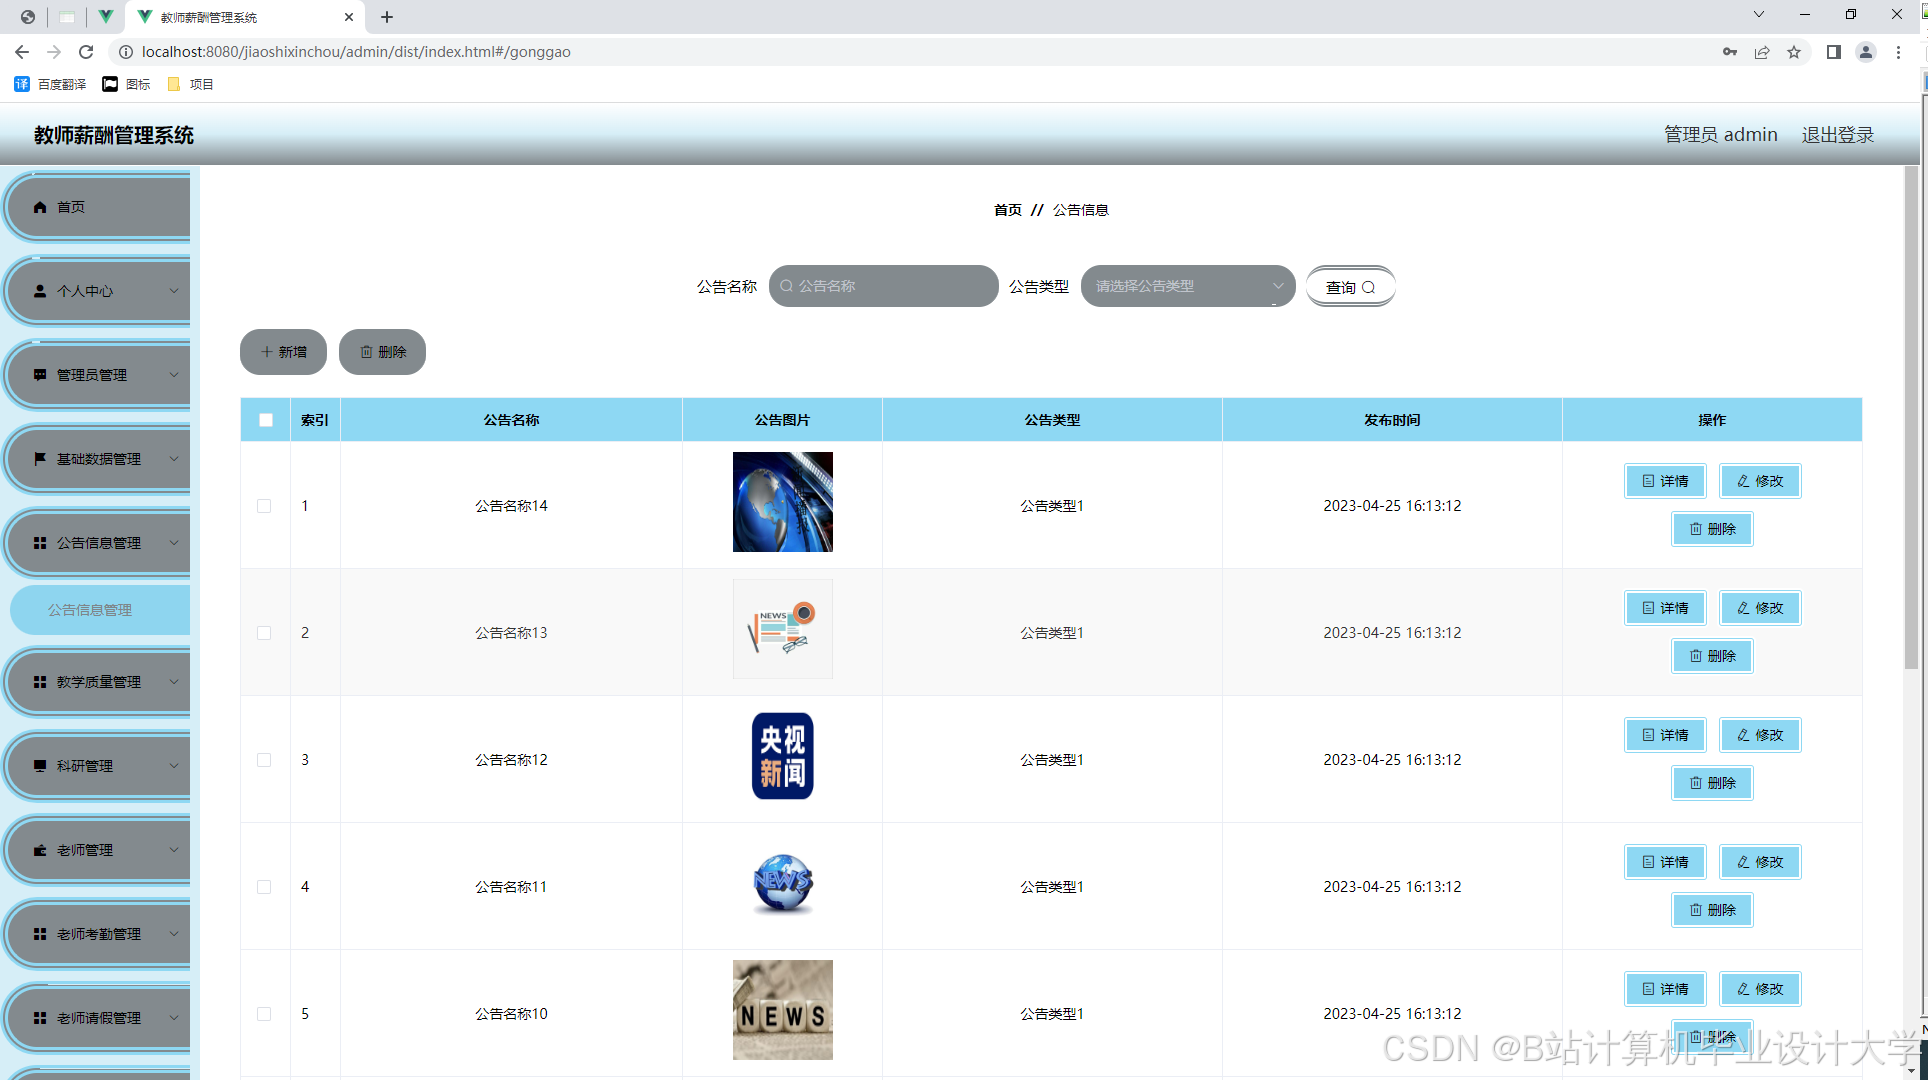This screenshot has width=1928, height=1080.
Task: Click the flag icon beside 基础数据管理
Action: coord(40,459)
